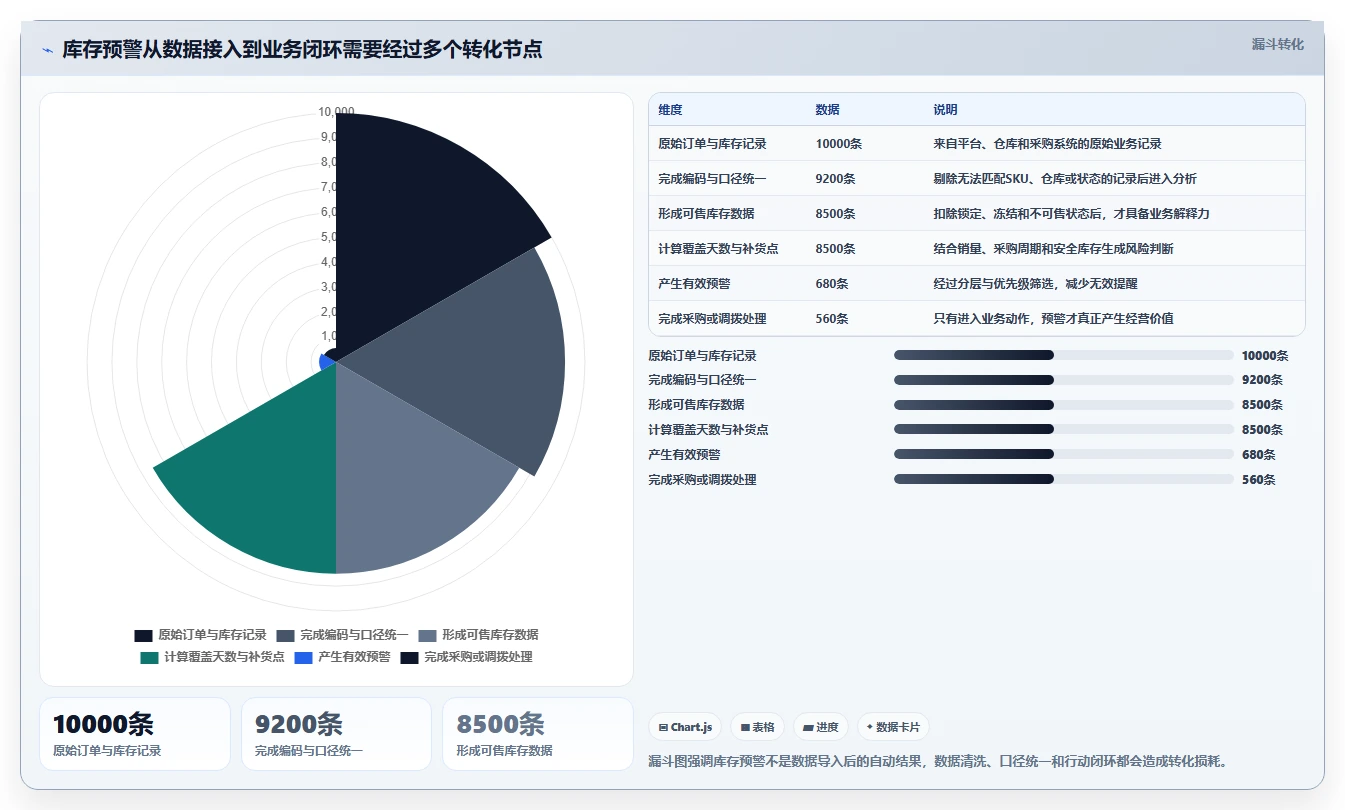This screenshot has width=1345, height=810.
Task: Click the description starting 经过分层与优先级筛选
Action: (x=1035, y=284)
